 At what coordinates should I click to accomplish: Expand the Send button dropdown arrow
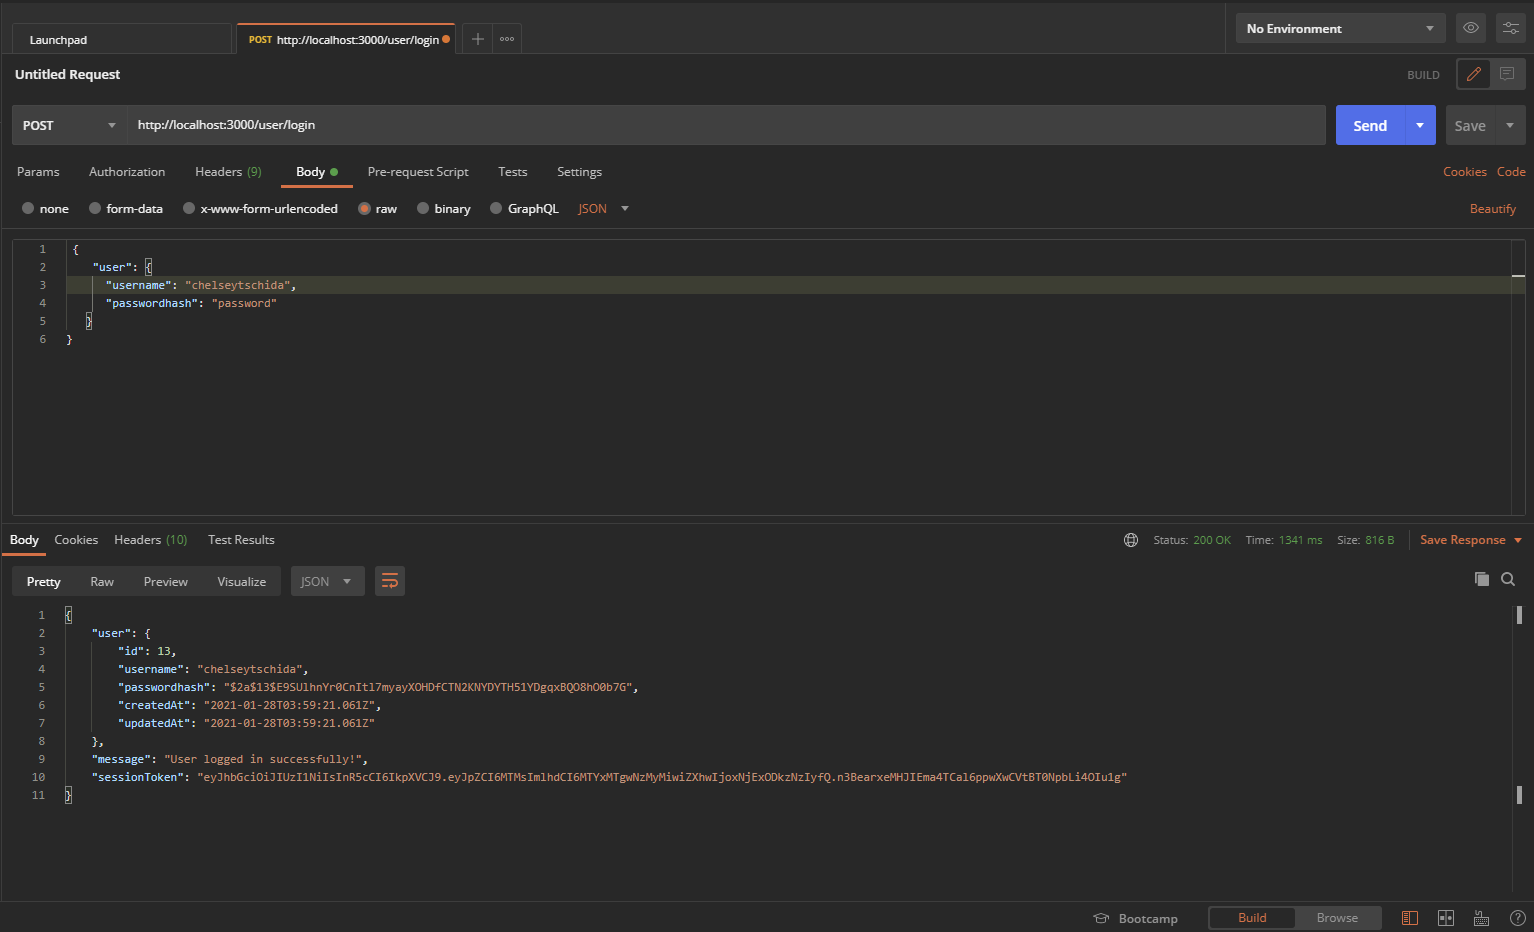1420,125
